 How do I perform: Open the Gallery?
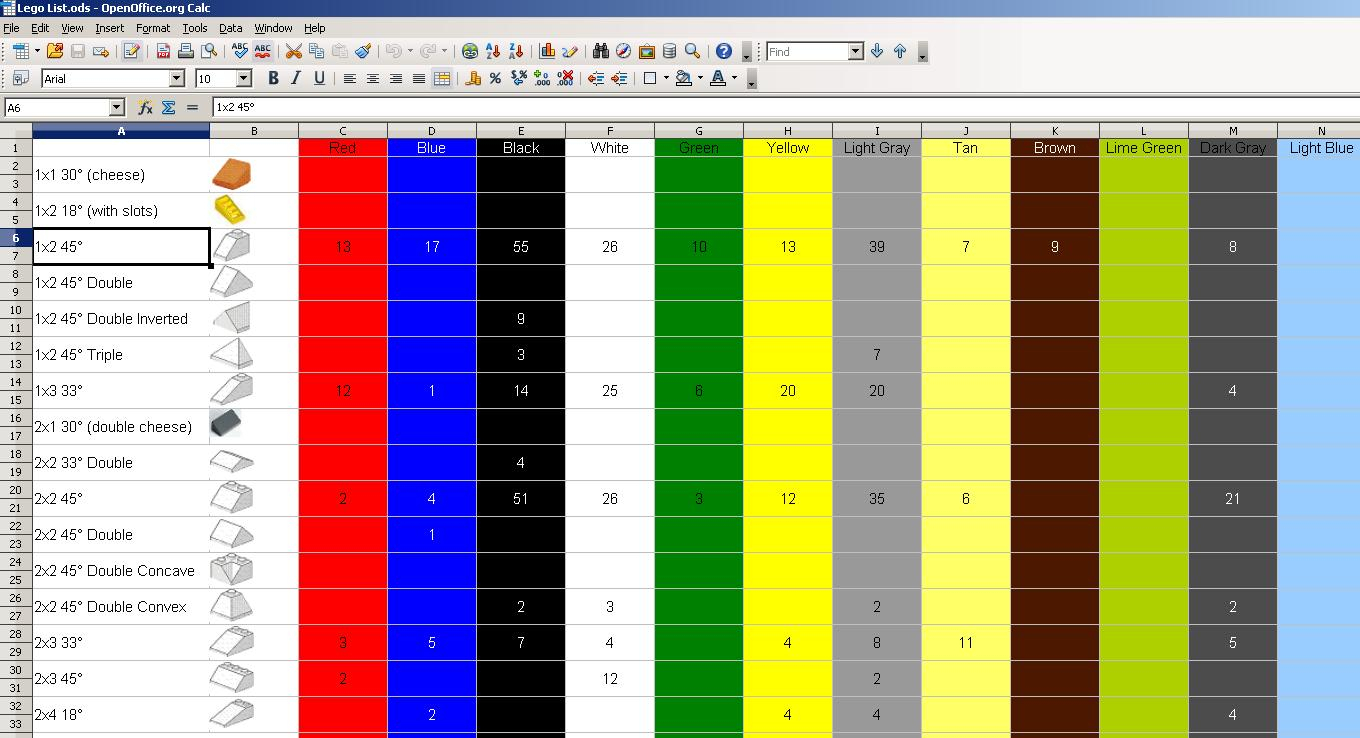coord(646,51)
